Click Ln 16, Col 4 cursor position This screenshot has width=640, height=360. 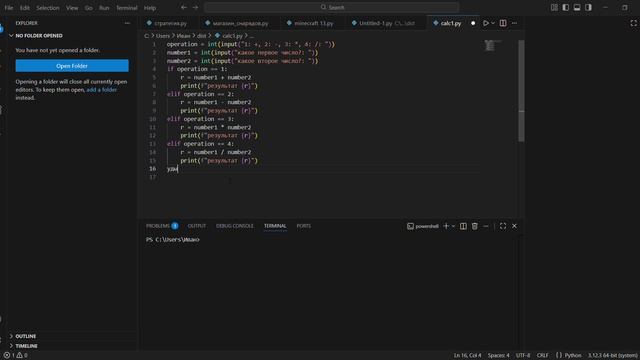point(467,356)
